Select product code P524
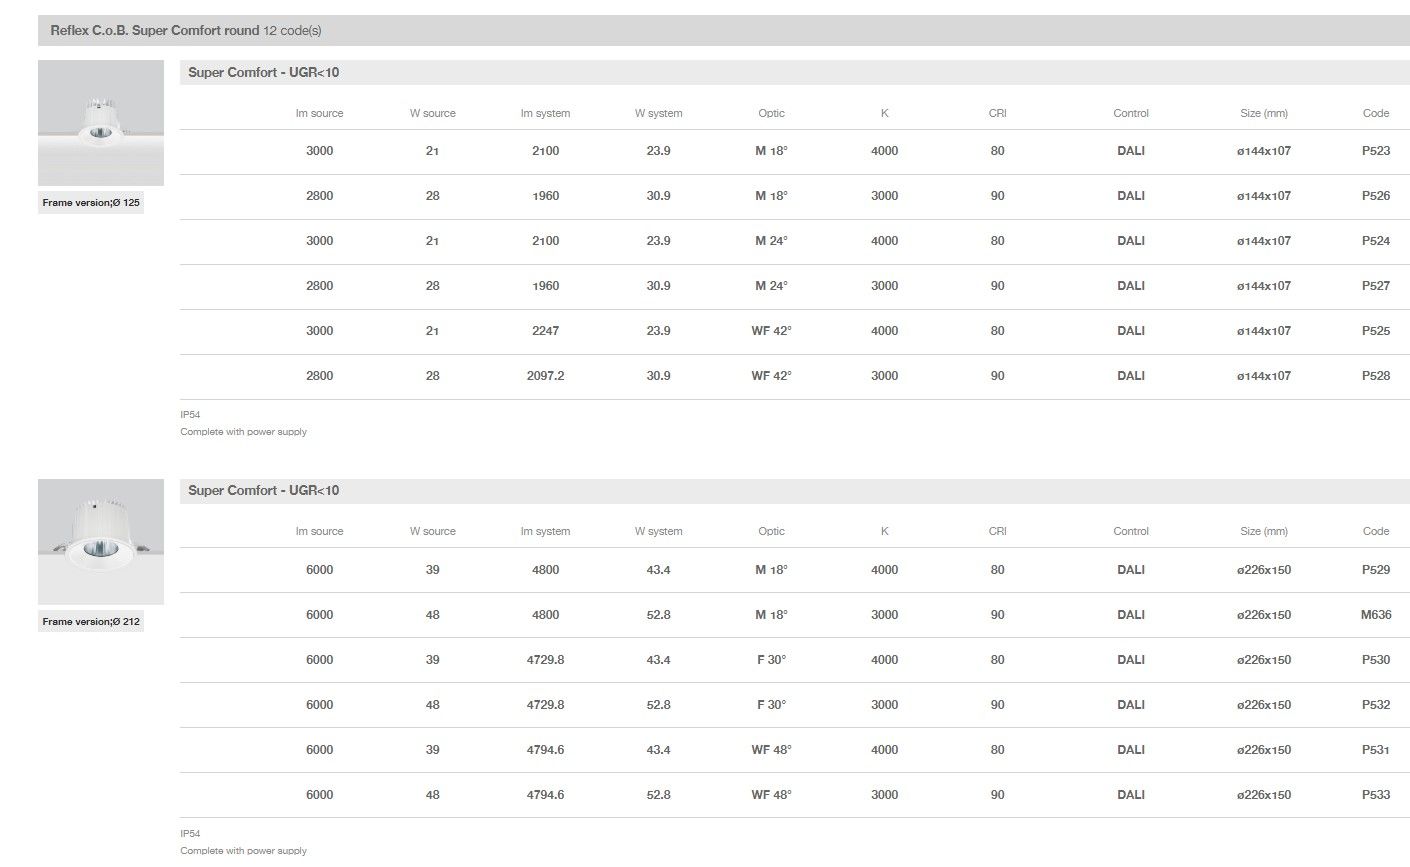The width and height of the screenshot is (1410, 867). [x=1375, y=241]
